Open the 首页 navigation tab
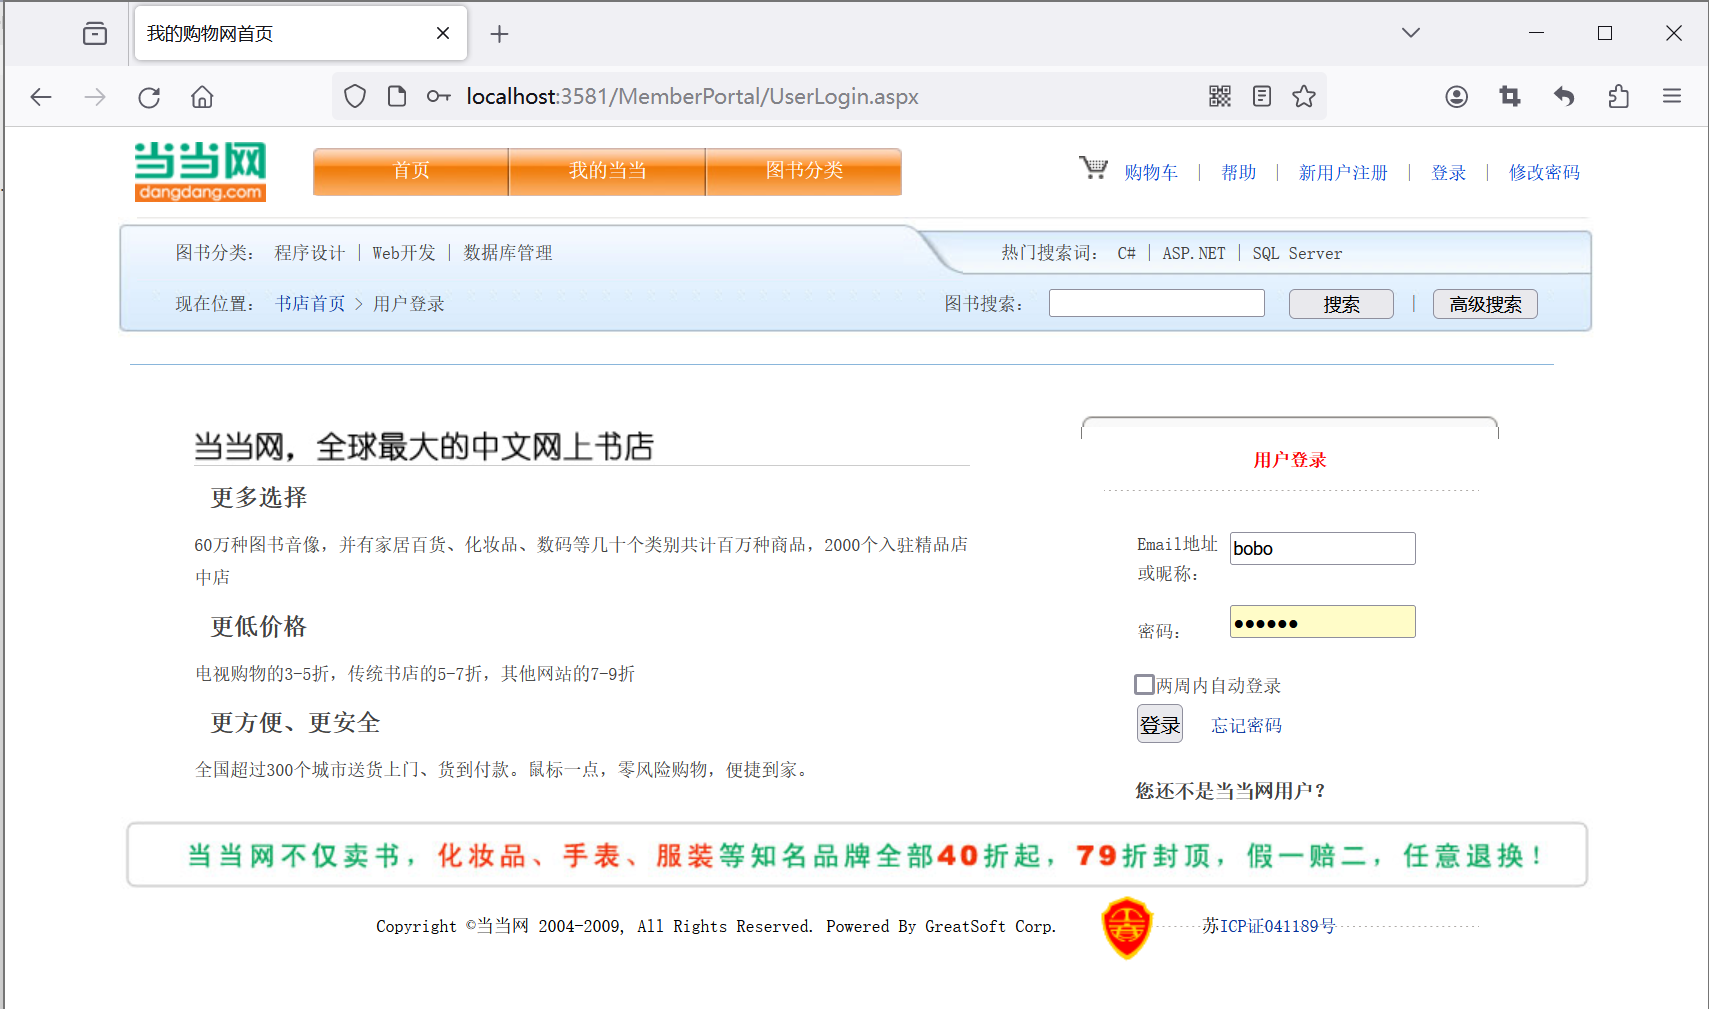The width and height of the screenshot is (1709, 1009). click(411, 171)
